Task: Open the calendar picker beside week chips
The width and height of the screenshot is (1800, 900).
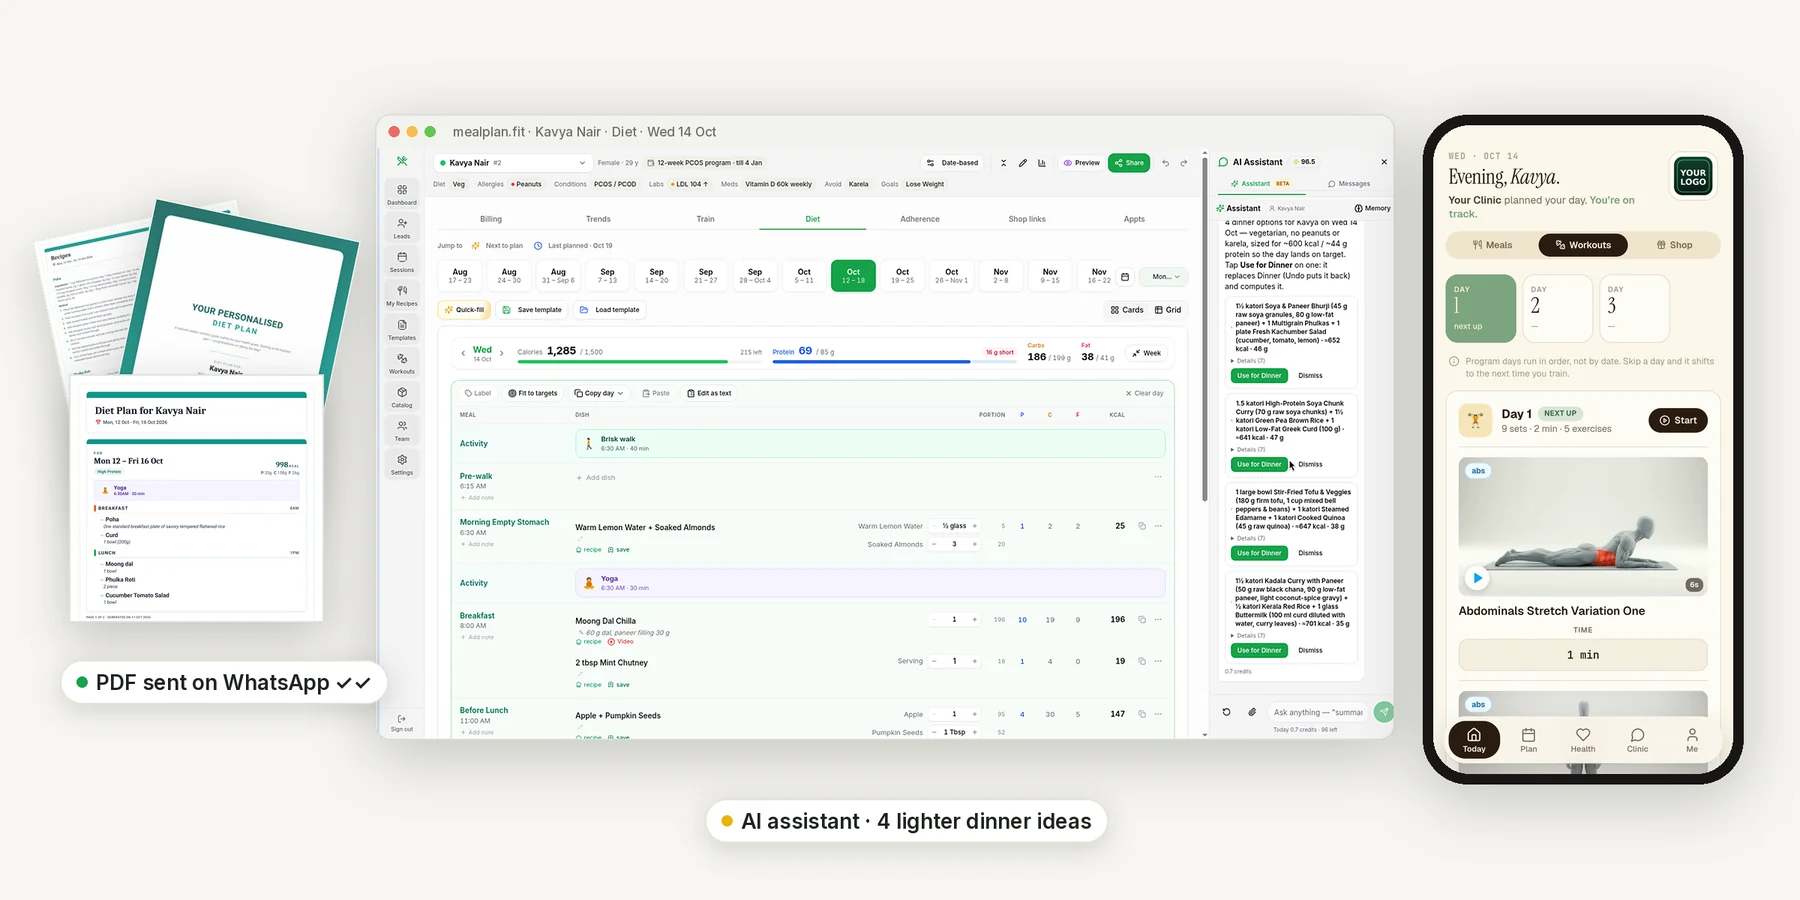Action: pos(1125,277)
